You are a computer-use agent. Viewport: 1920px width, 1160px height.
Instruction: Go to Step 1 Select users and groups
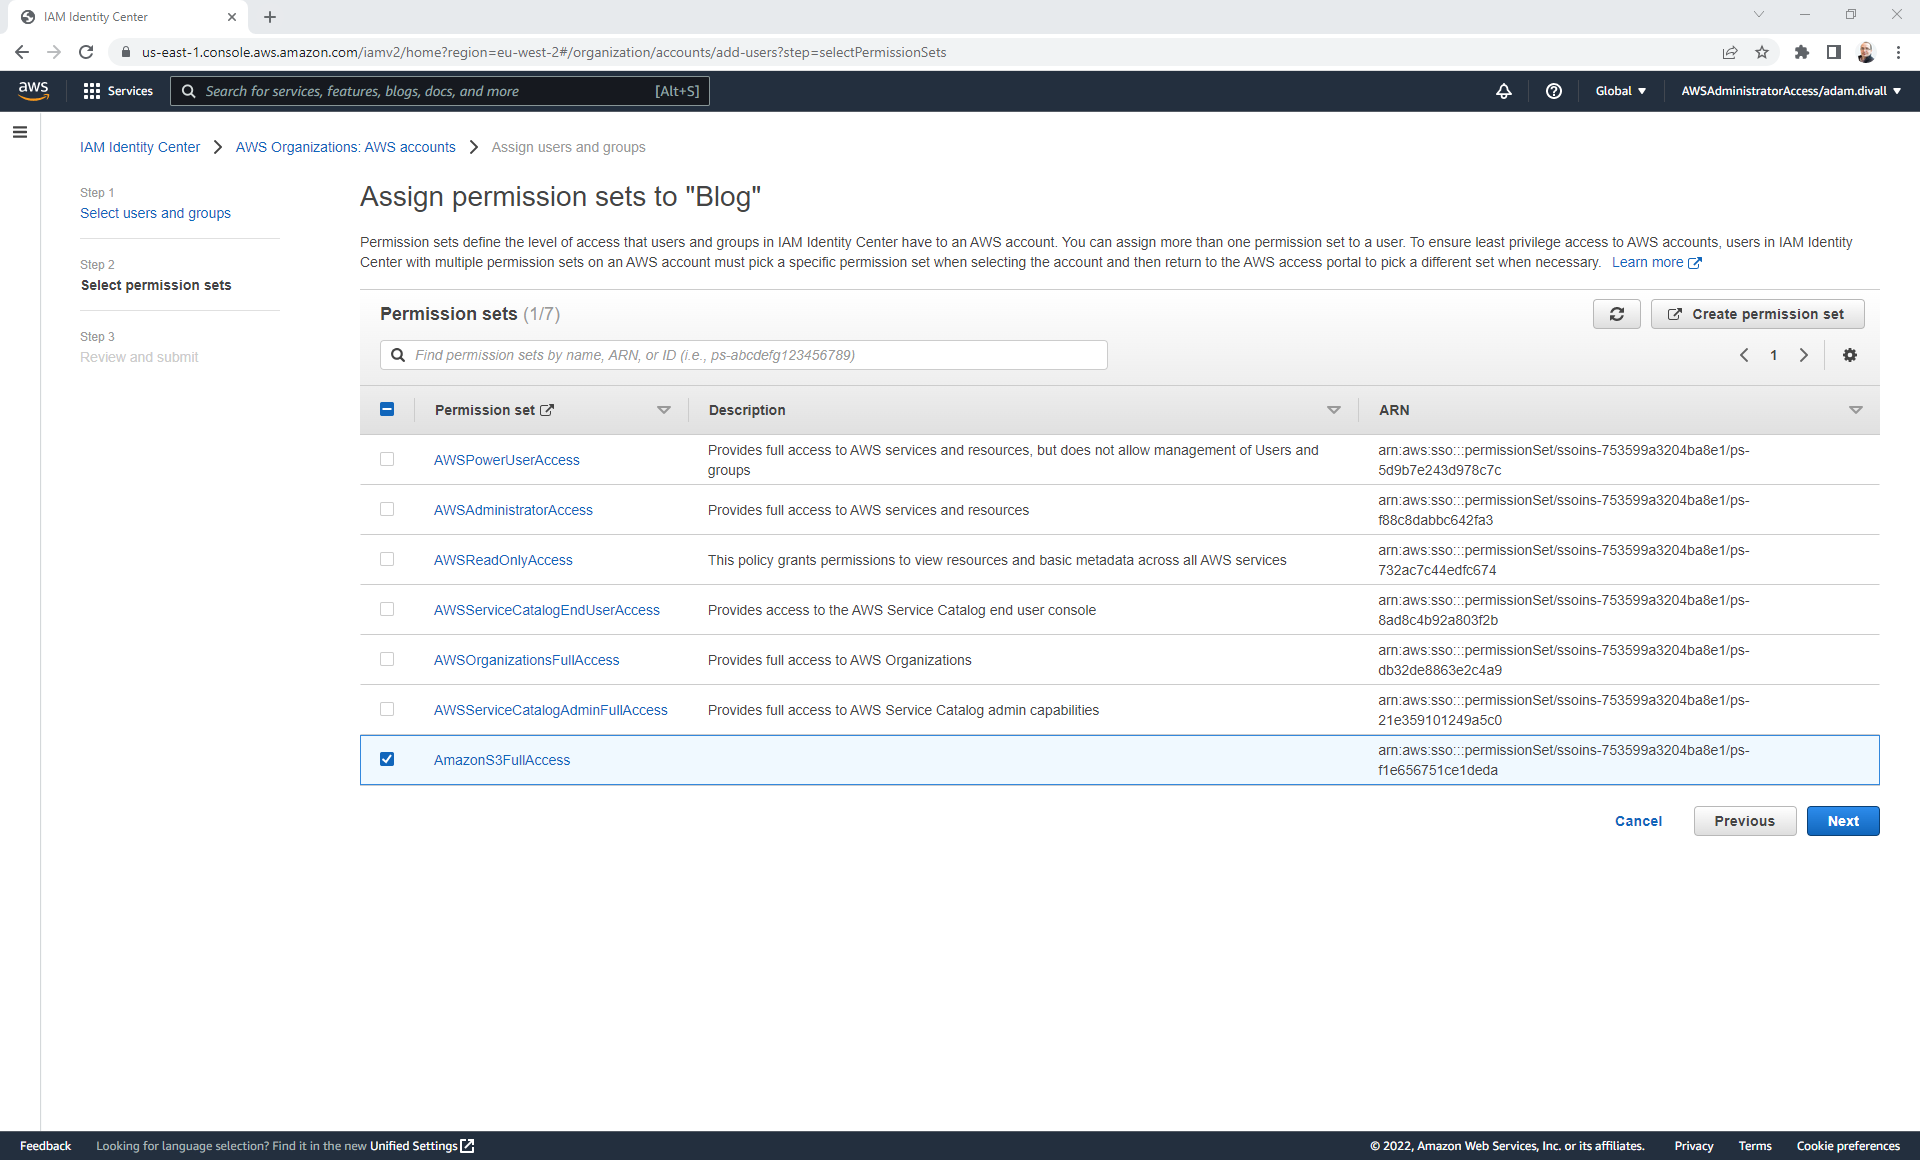pyautogui.click(x=155, y=213)
